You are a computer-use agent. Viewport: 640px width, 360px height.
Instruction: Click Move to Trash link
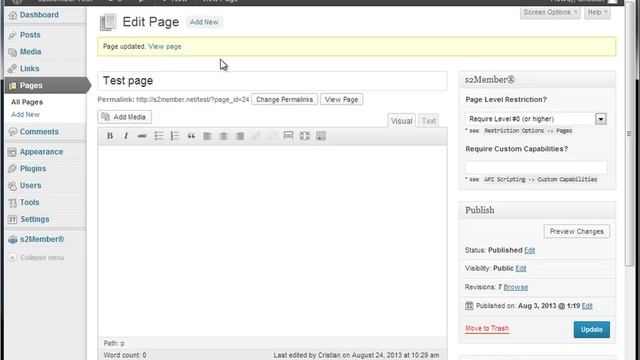point(487,329)
